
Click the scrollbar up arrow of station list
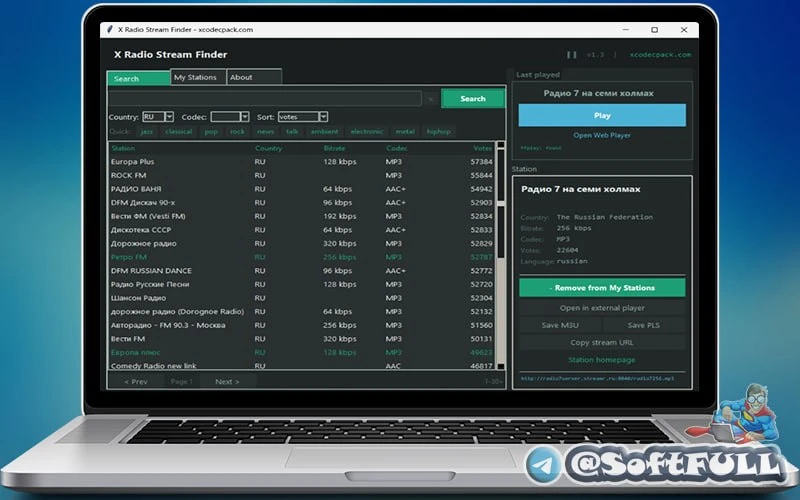pyautogui.click(x=501, y=144)
